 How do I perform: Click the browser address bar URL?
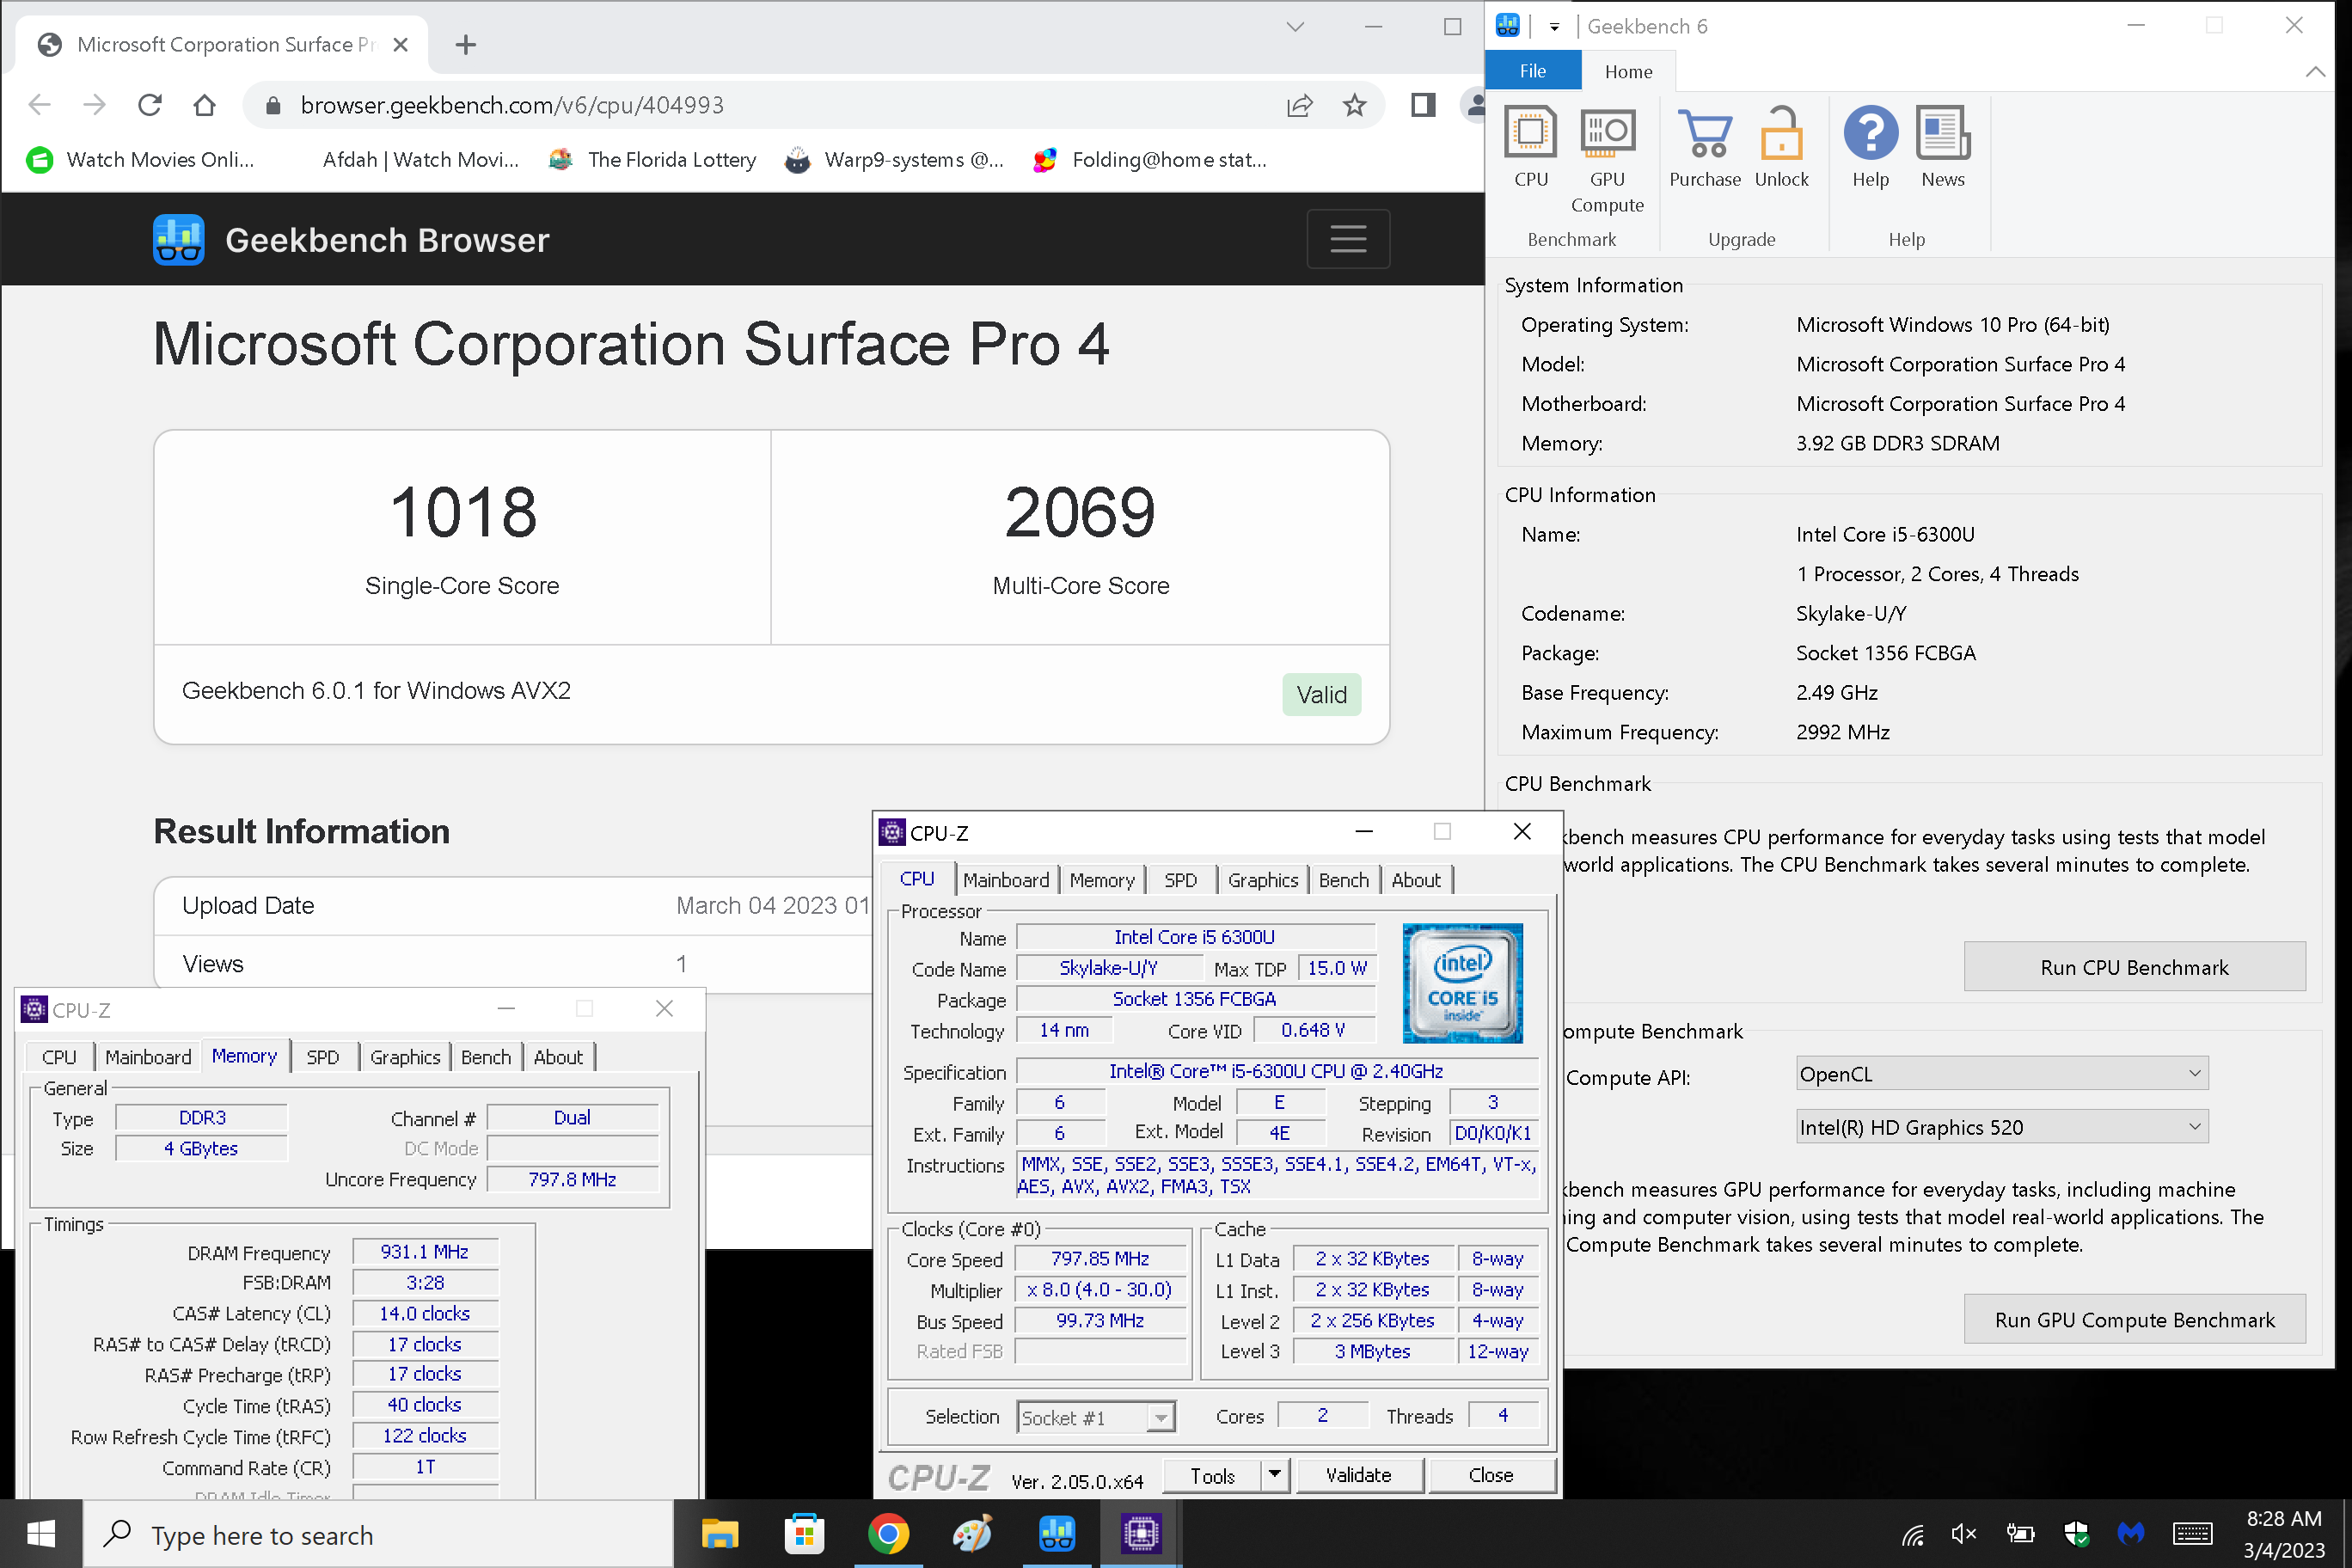point(512,105)
